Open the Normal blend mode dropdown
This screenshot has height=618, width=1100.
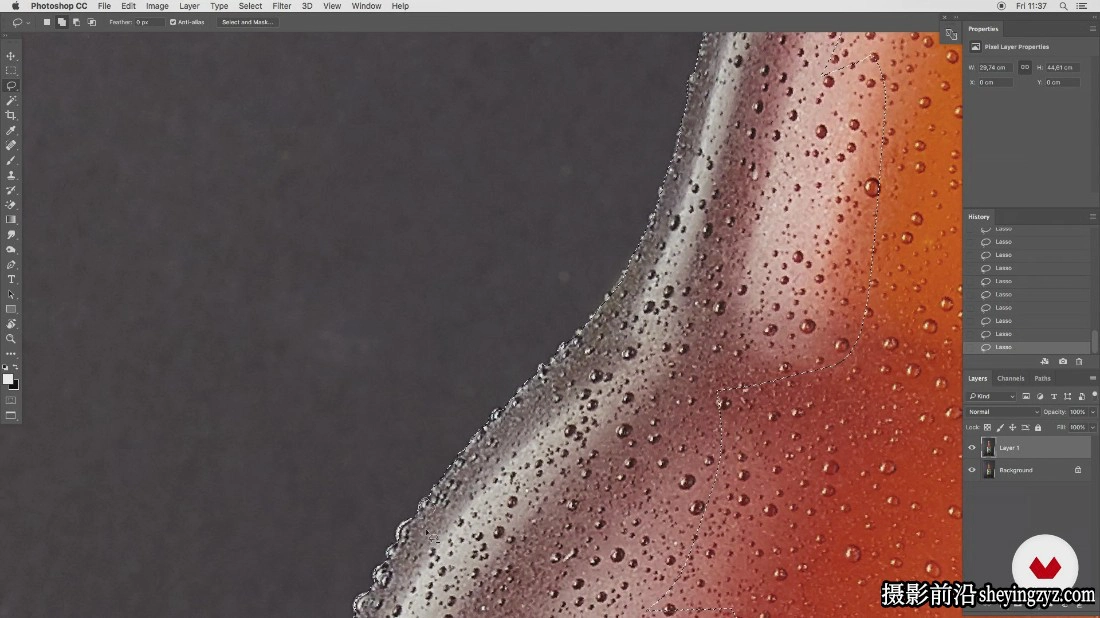[x=1002, y=412]
